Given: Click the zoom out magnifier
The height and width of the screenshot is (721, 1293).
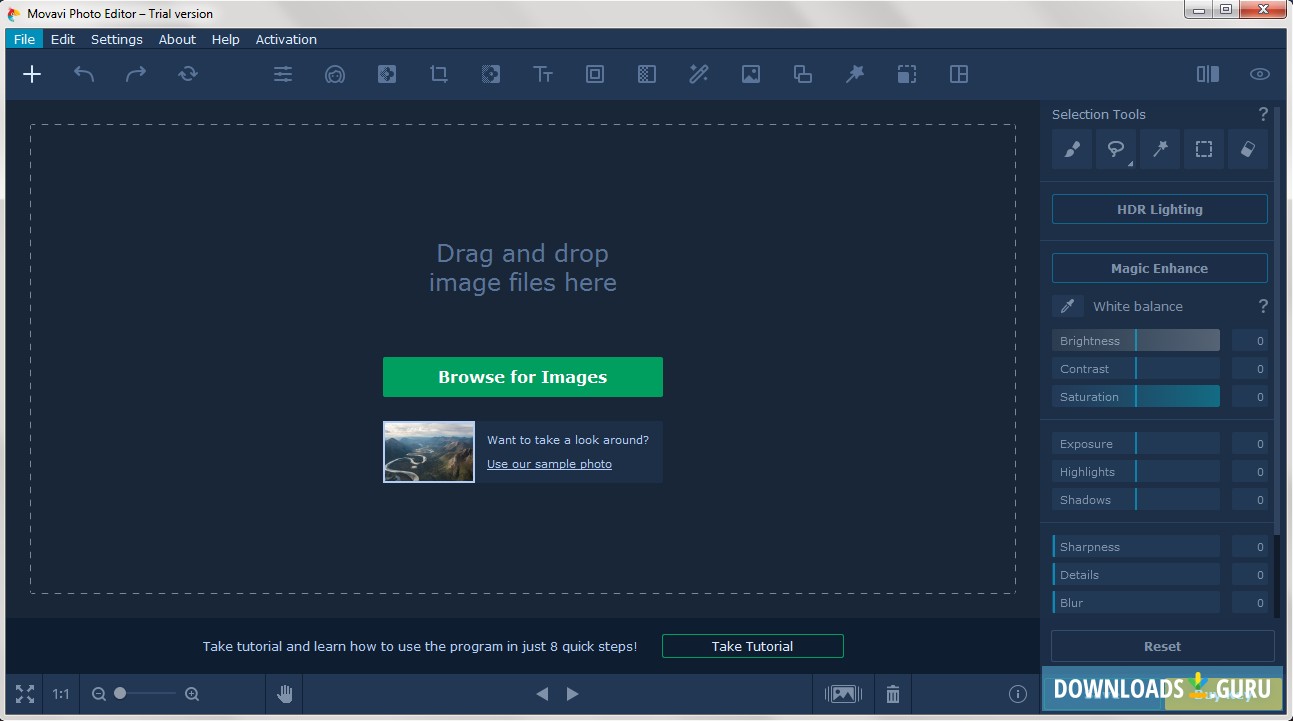Looking at the screenshot, I should (x=99, y=694).
